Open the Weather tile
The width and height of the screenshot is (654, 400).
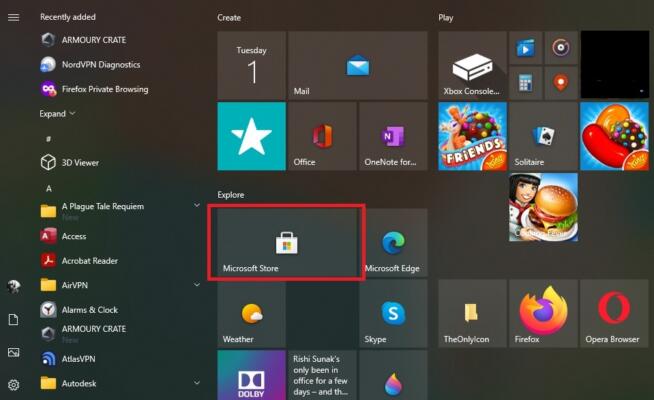[x=252, y=314]
